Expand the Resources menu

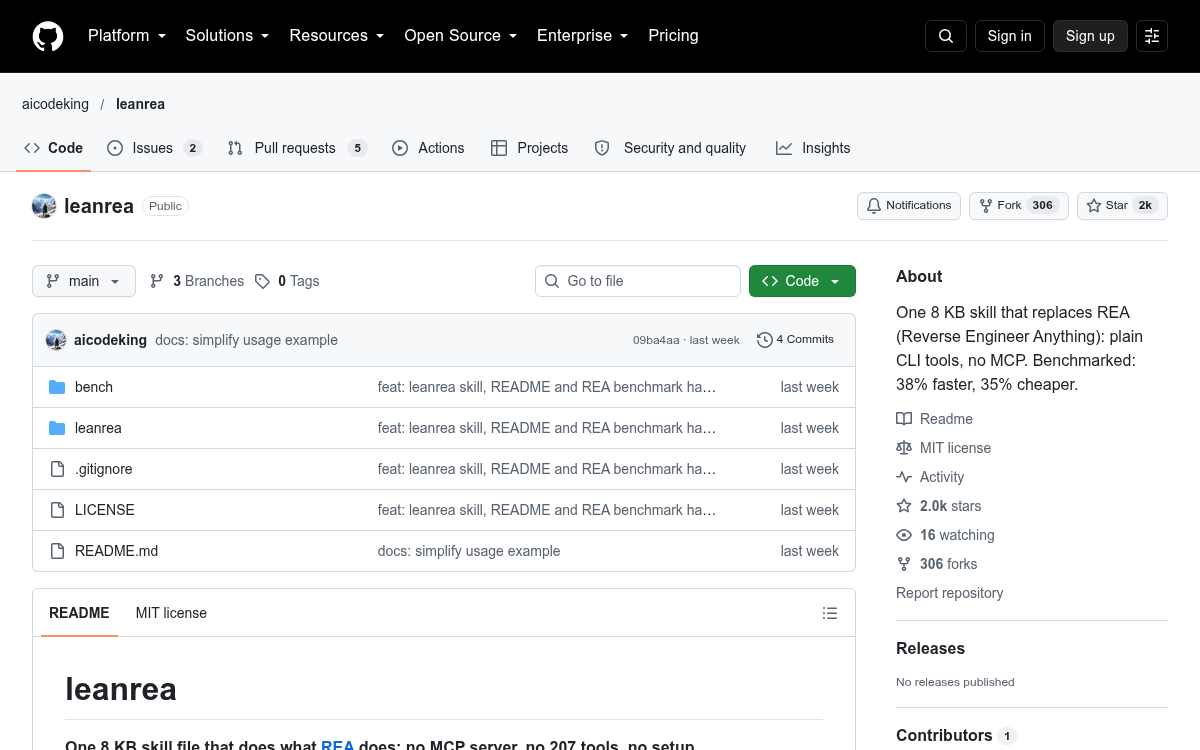tap(337, 36)
